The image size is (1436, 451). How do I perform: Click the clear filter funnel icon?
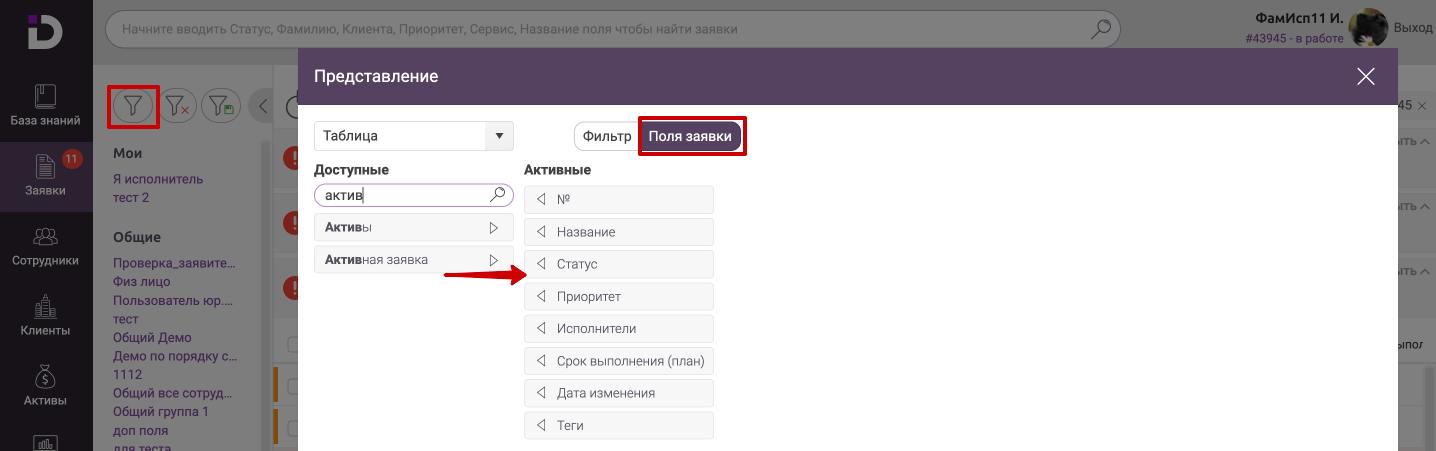coord(178,105)
